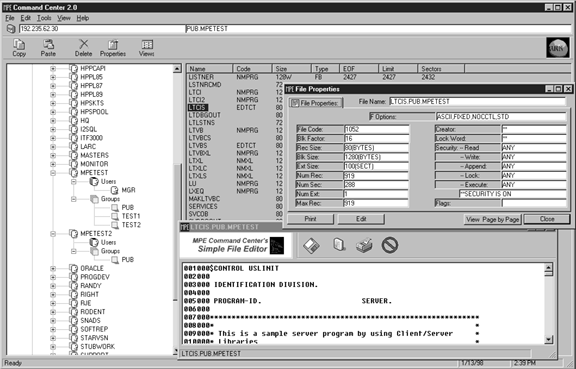Click the MPETEST Users folder icon
The image size is (576, 369).
pyautogui.click(x=94, y=181)
